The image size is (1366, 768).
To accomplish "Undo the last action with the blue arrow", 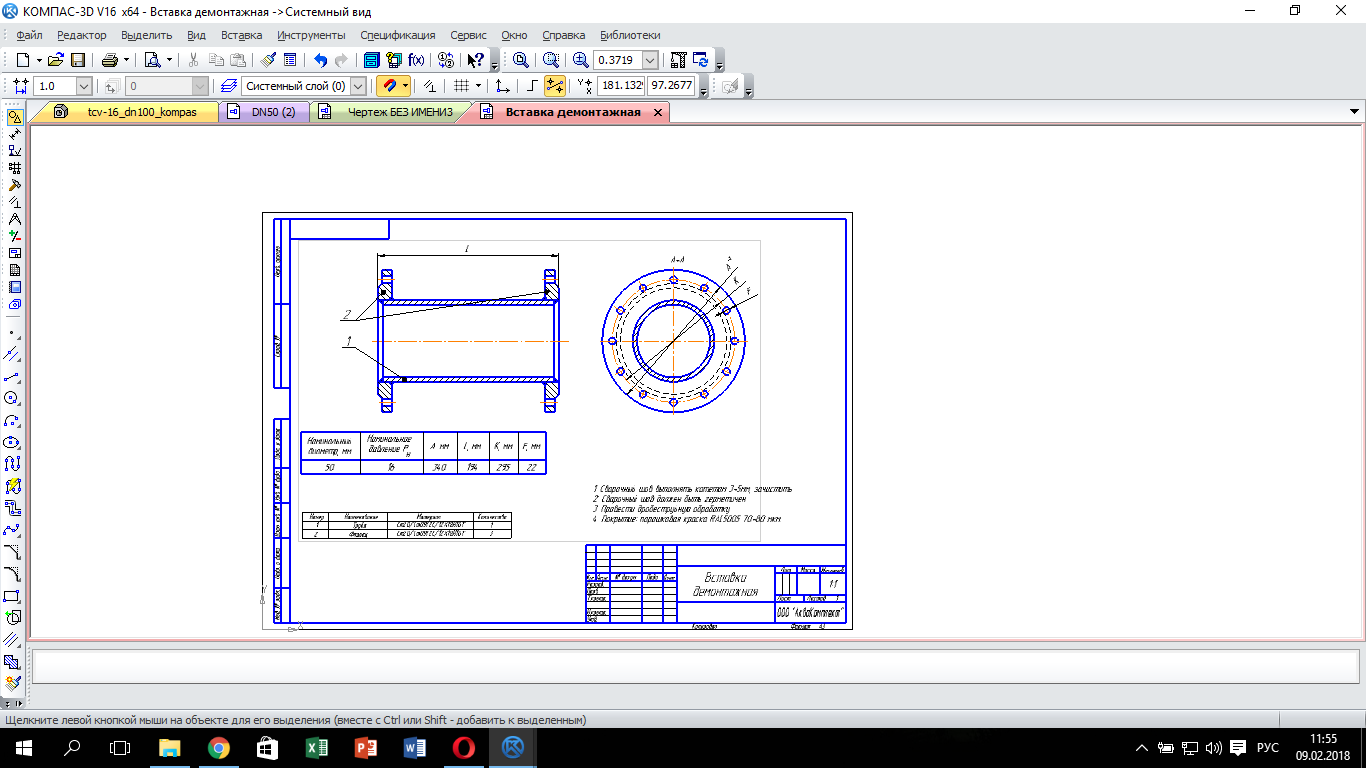I will click(x=320, y=60).
